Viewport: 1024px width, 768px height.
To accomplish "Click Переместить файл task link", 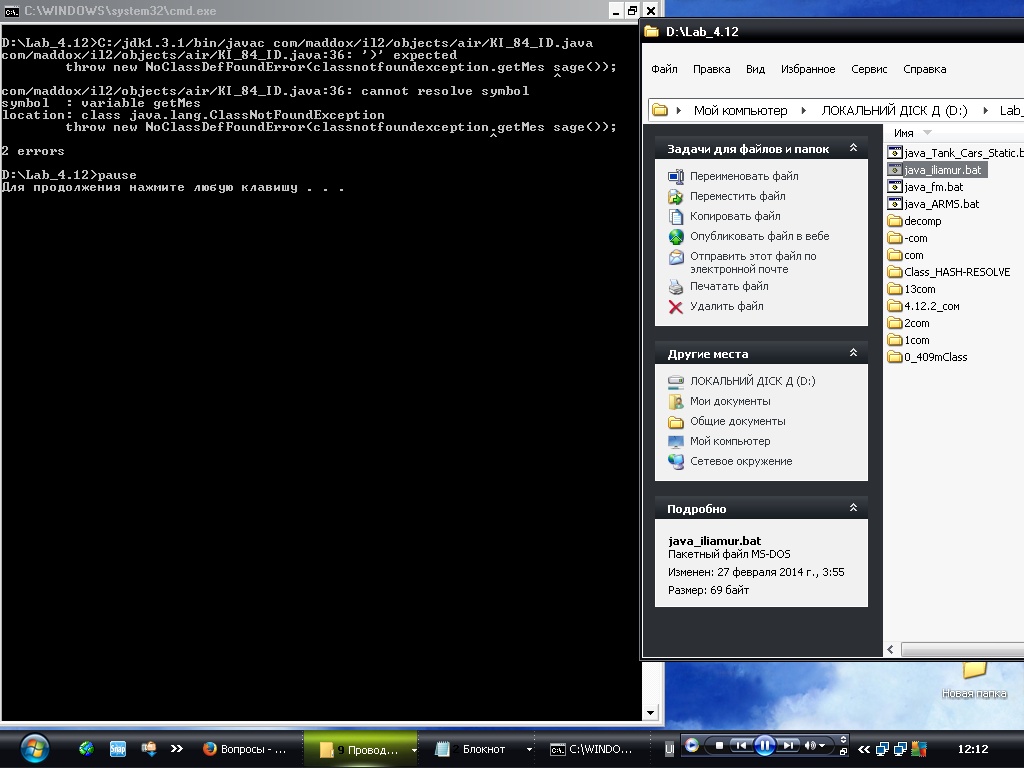I will pyautogui.click(x=737, y=196).
